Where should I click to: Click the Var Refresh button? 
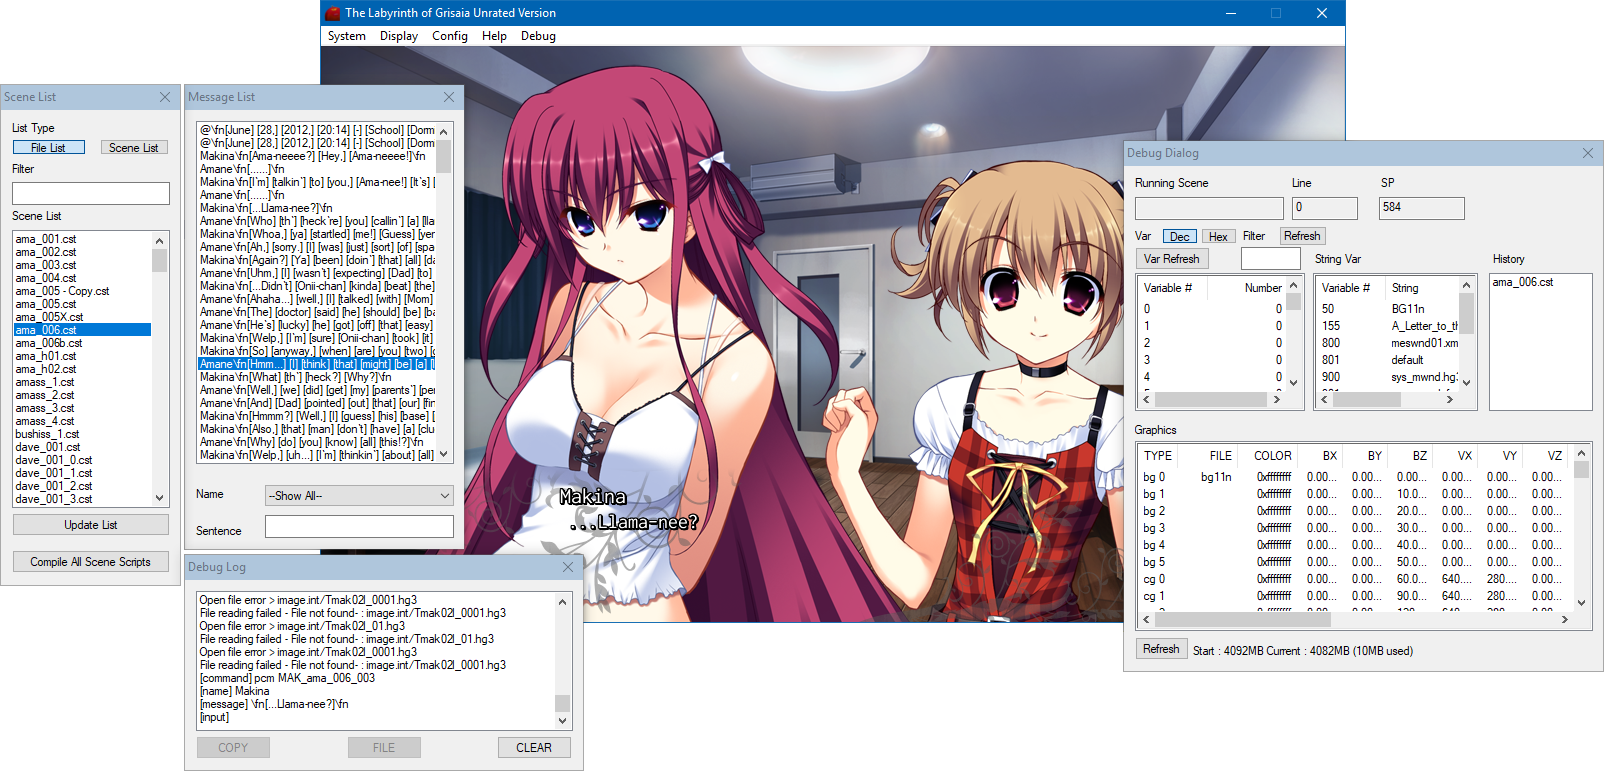(1172, 259)
